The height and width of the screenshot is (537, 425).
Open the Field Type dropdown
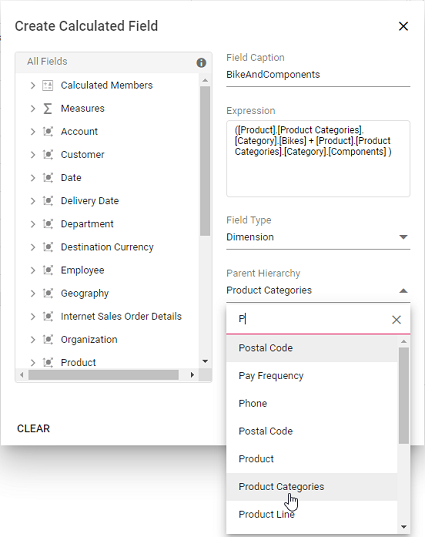coord(318,237)
